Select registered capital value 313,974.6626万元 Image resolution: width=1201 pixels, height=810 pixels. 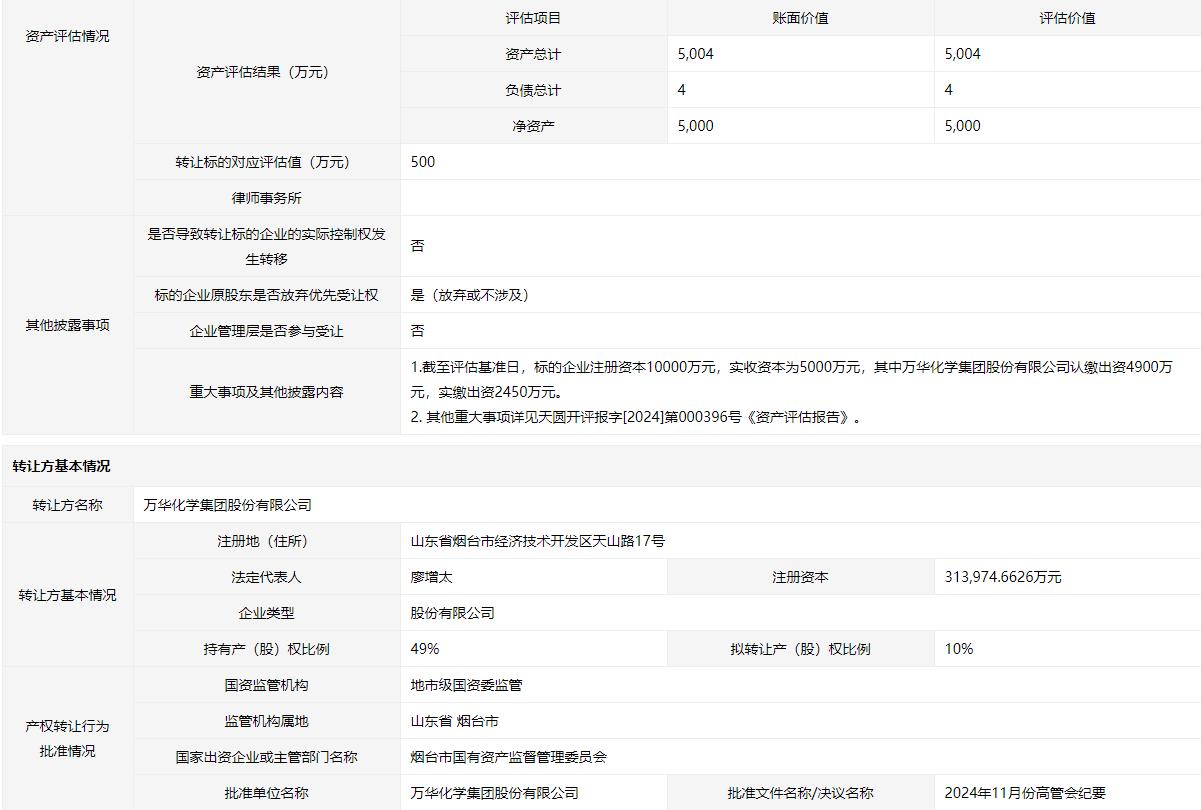pyautogui.click(x=1003, y=577)
